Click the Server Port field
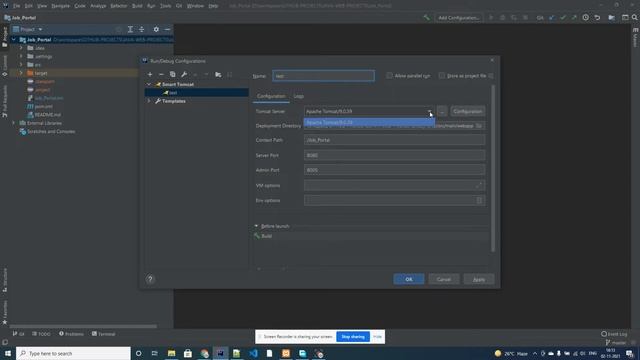This screenshot has height=360, width=640. (x=395, y=155)
